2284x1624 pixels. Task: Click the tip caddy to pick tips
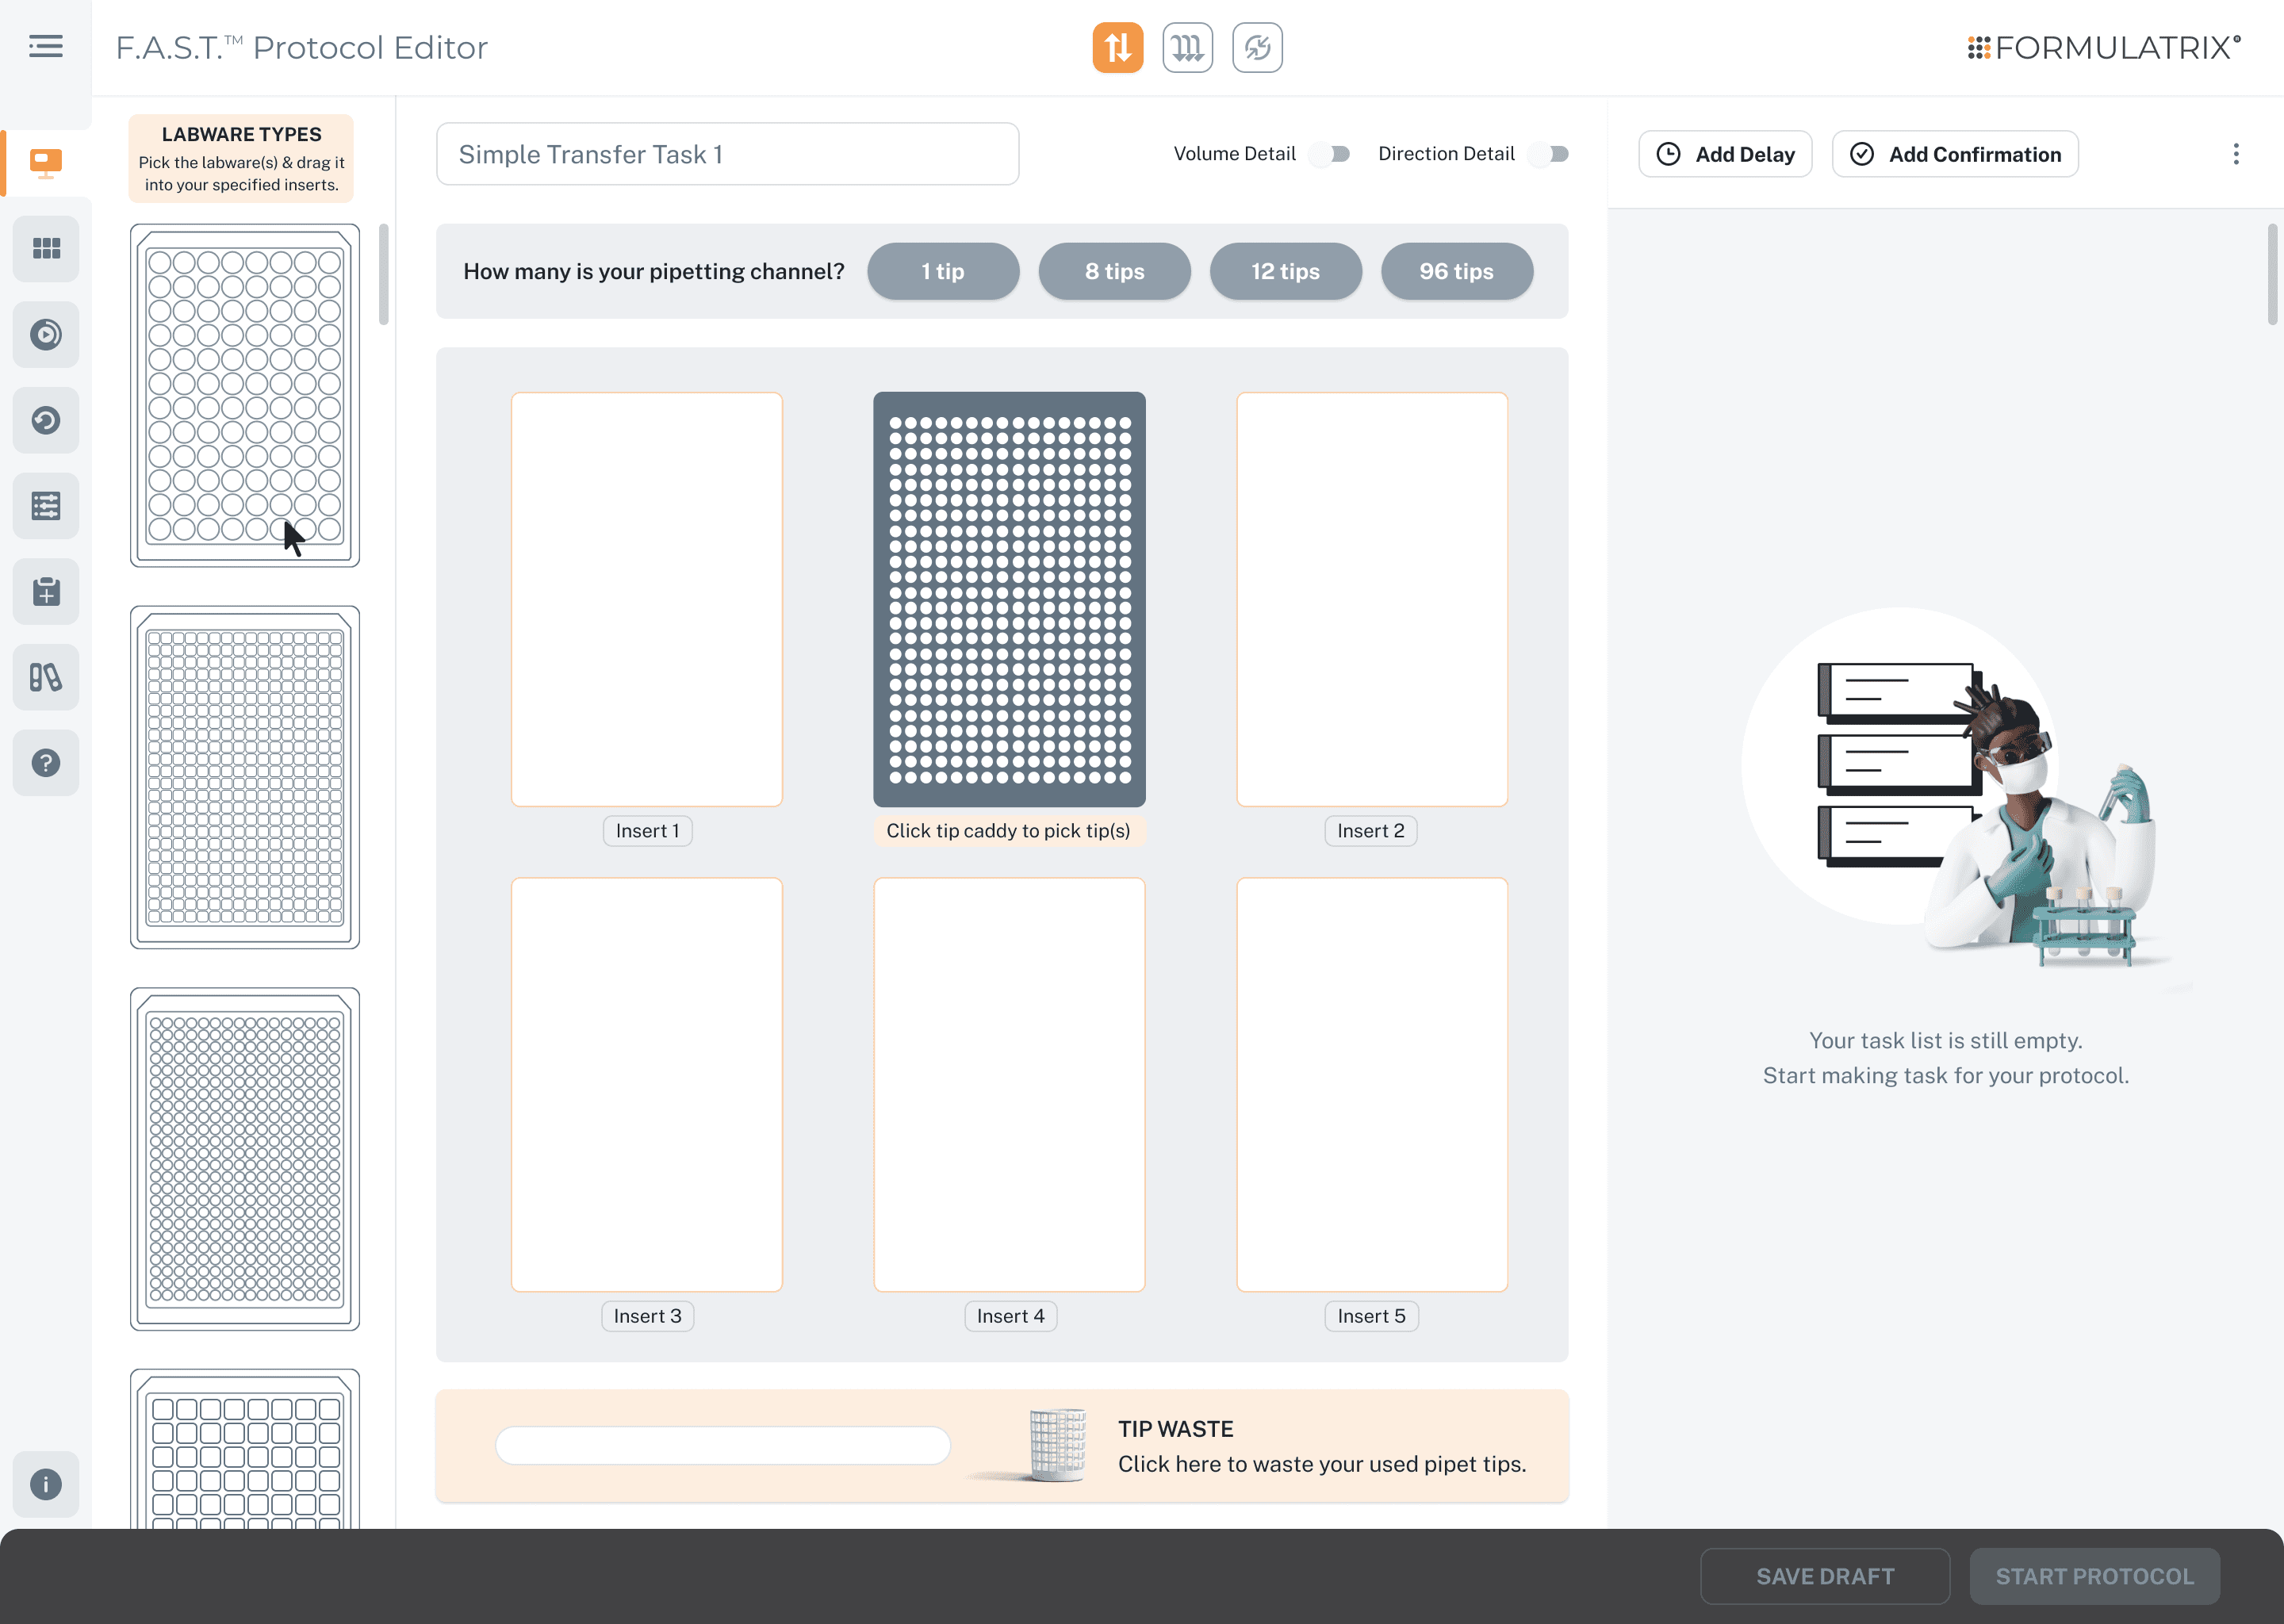1009,599
